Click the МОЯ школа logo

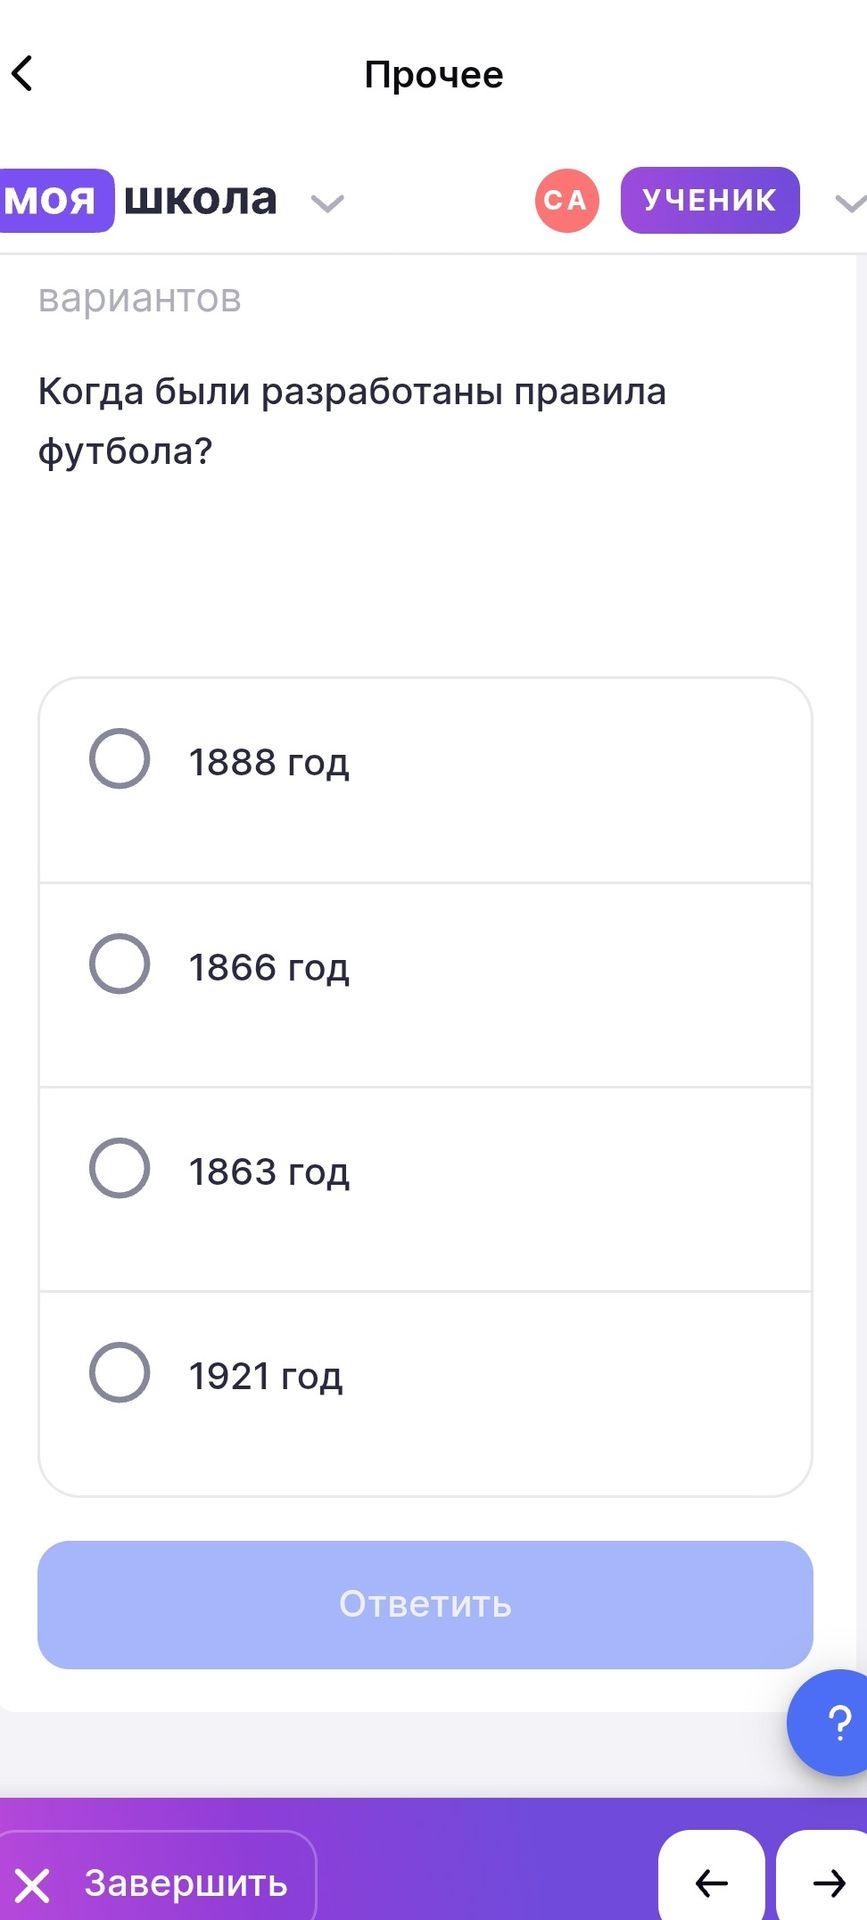[x=138, y=200]
